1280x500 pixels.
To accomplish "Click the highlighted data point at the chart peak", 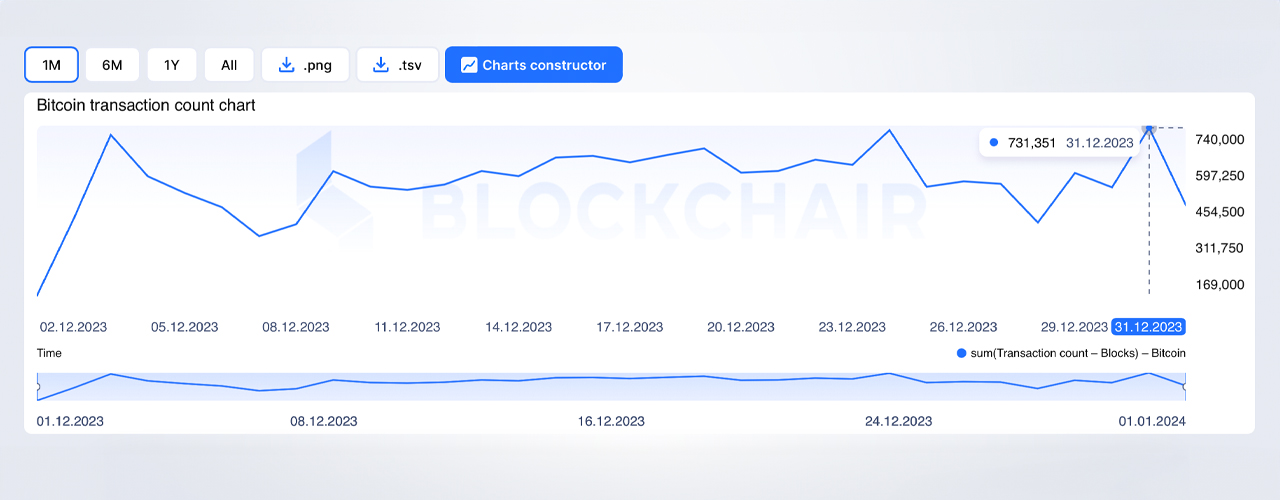I will (1149, 128).
